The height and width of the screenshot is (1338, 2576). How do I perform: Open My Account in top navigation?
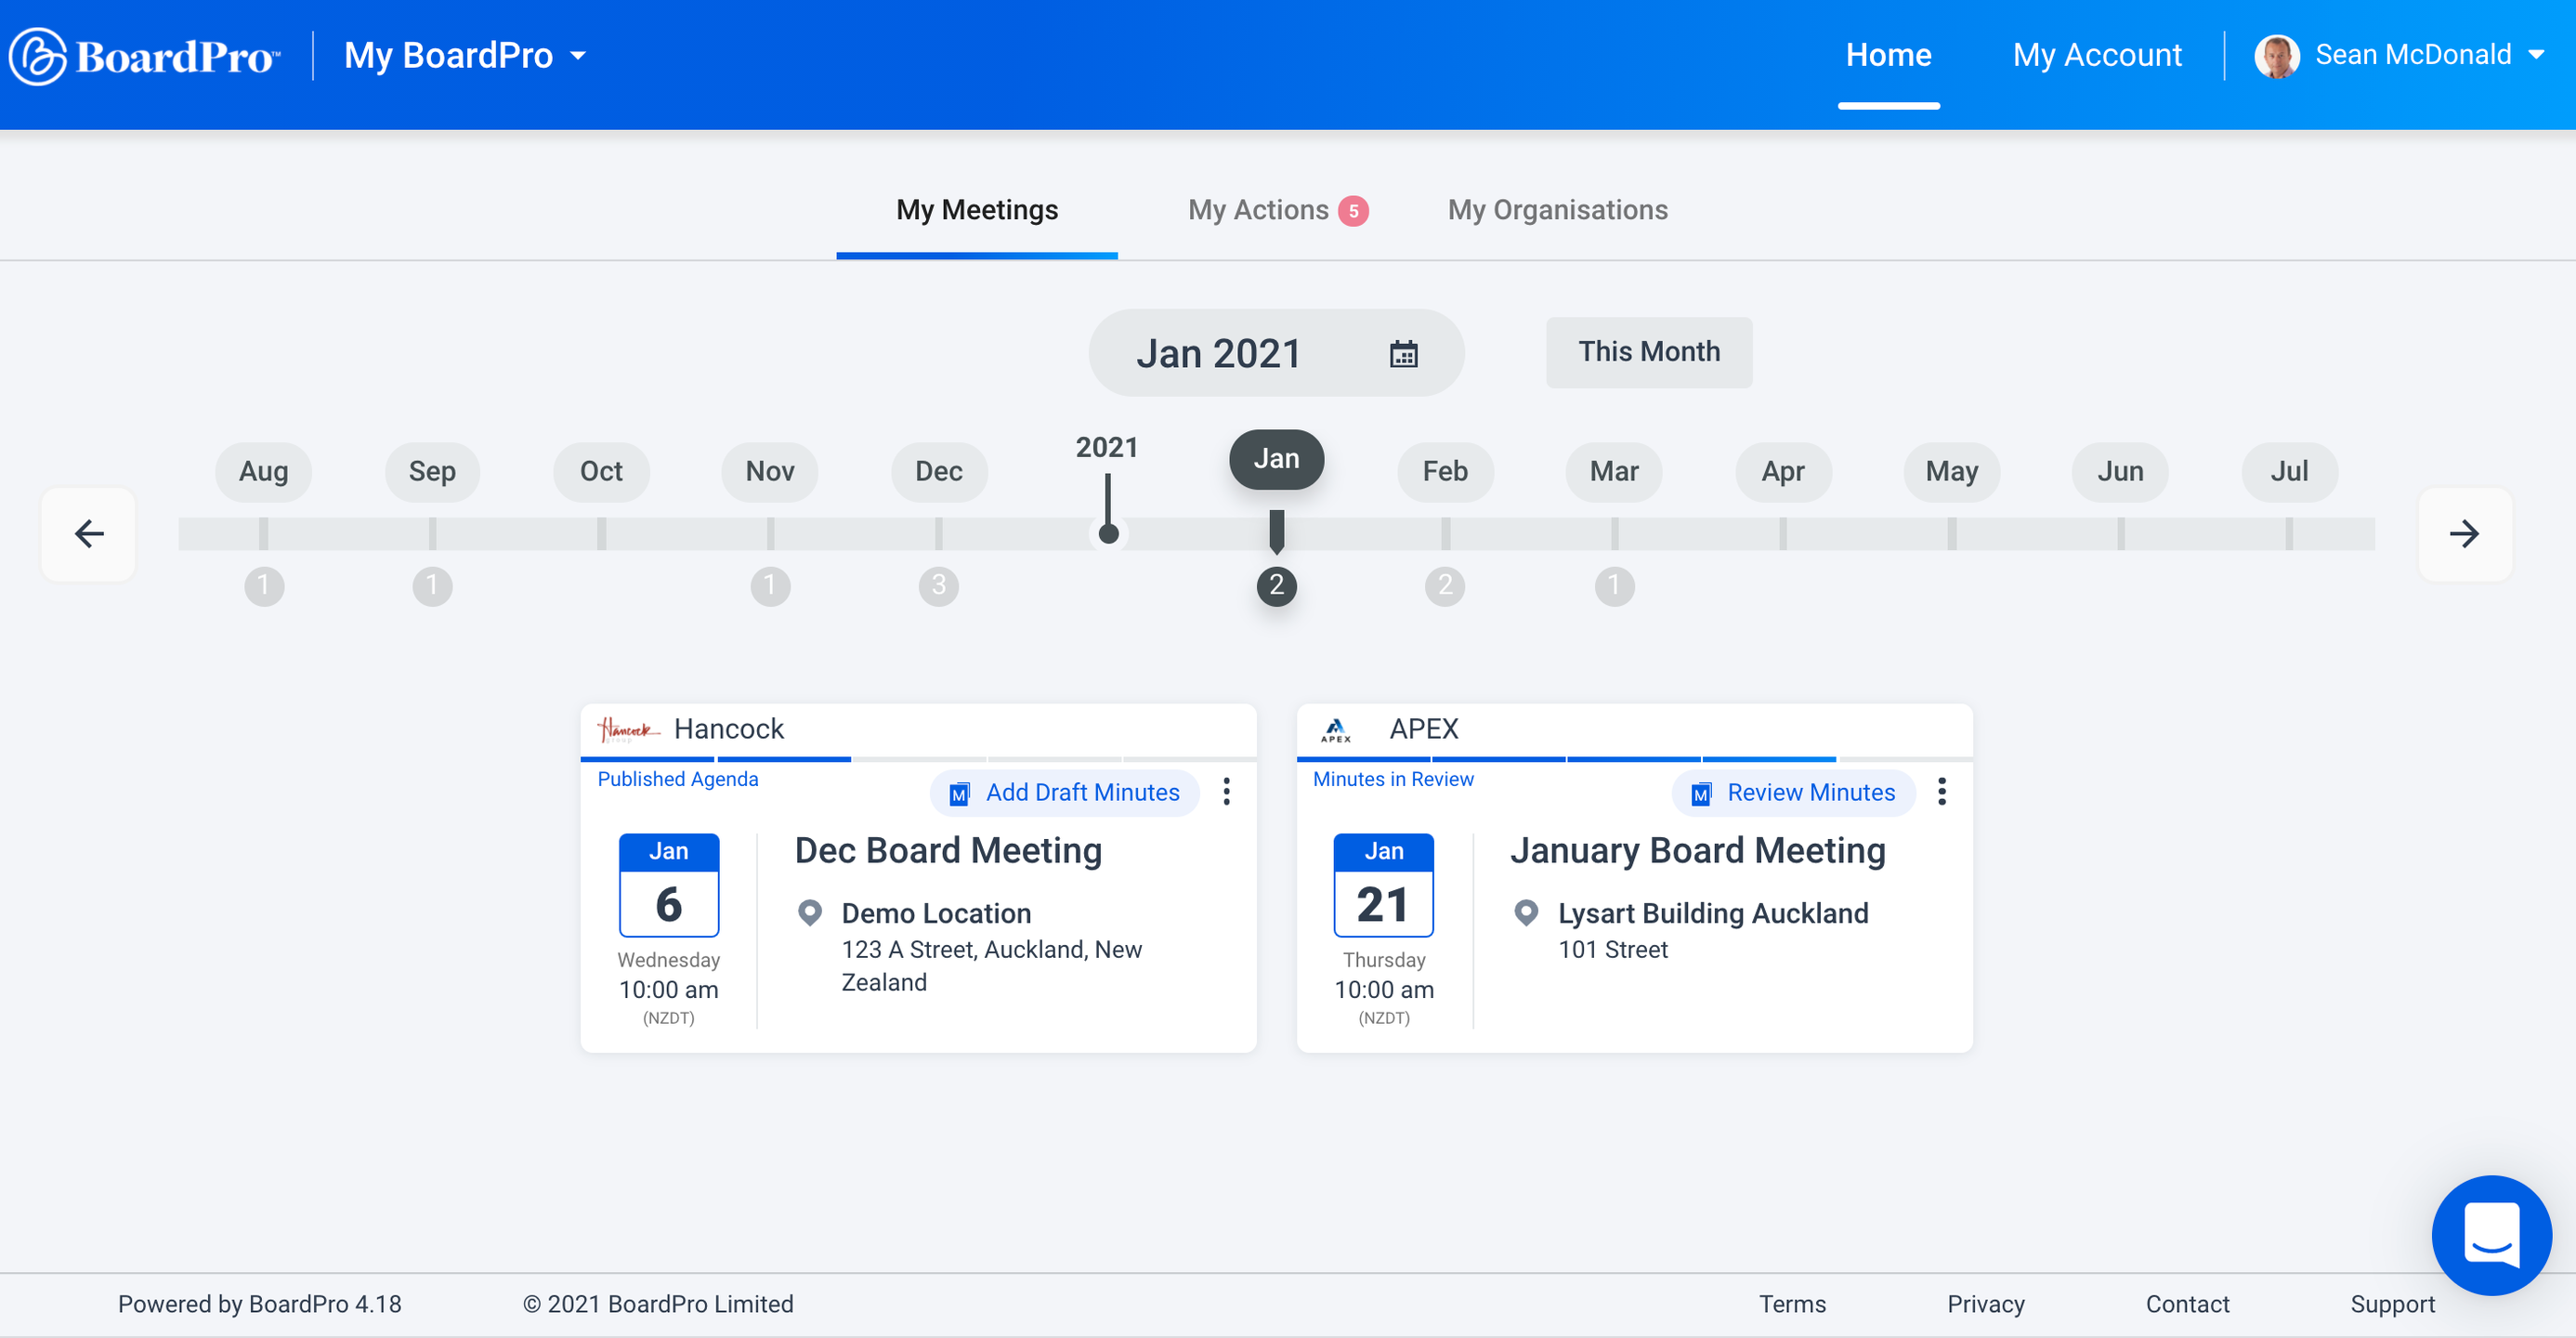tap(2096, 56)
